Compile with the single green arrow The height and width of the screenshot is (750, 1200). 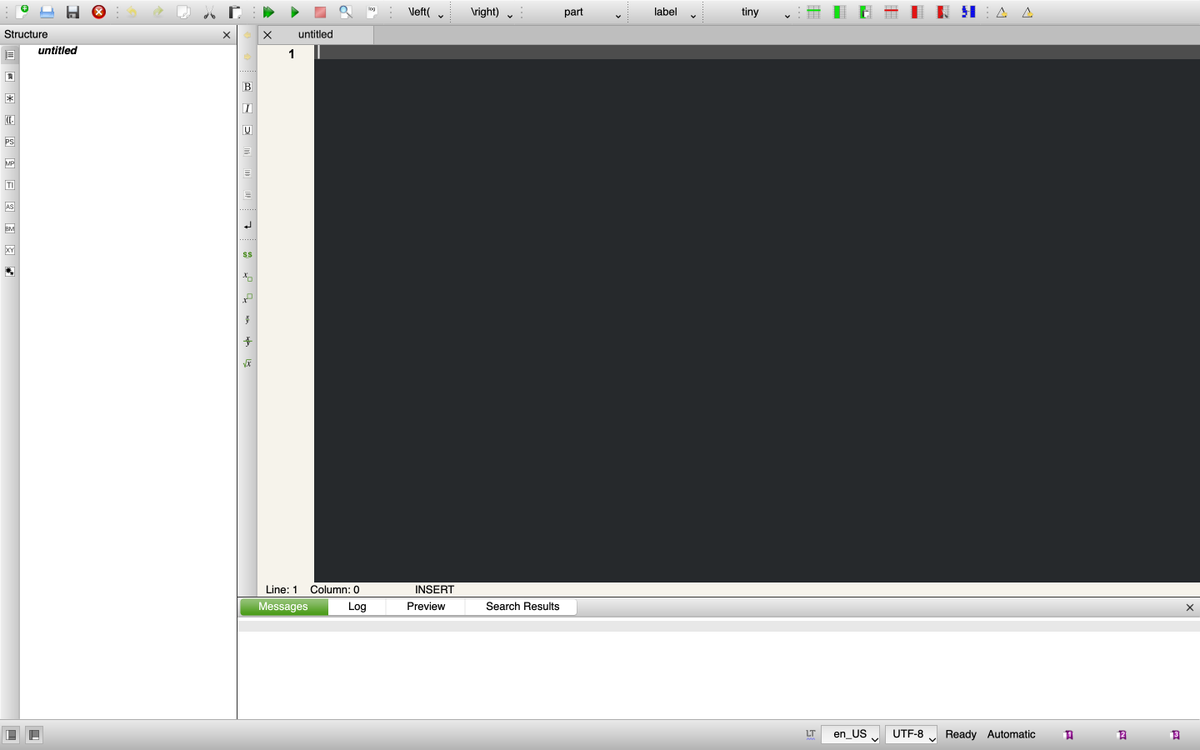295,12
